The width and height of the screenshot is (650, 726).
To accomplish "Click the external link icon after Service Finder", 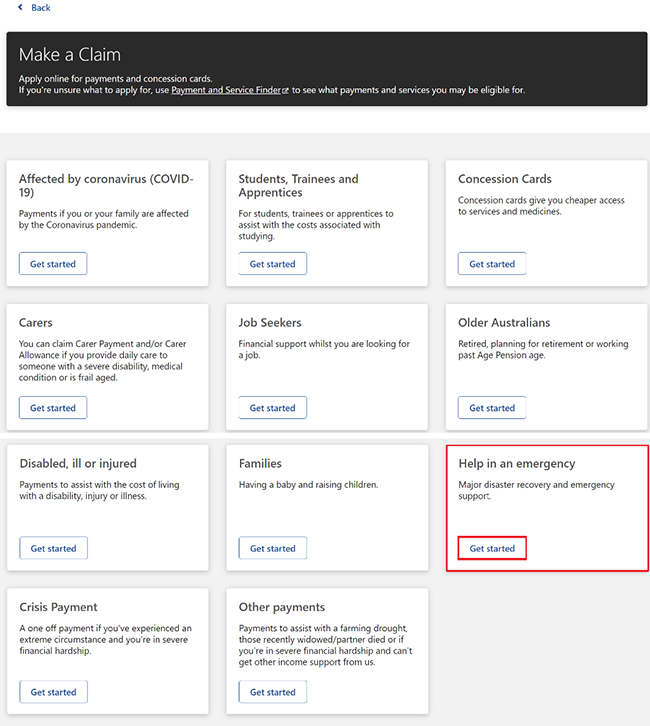I will [x=286, y=91].
